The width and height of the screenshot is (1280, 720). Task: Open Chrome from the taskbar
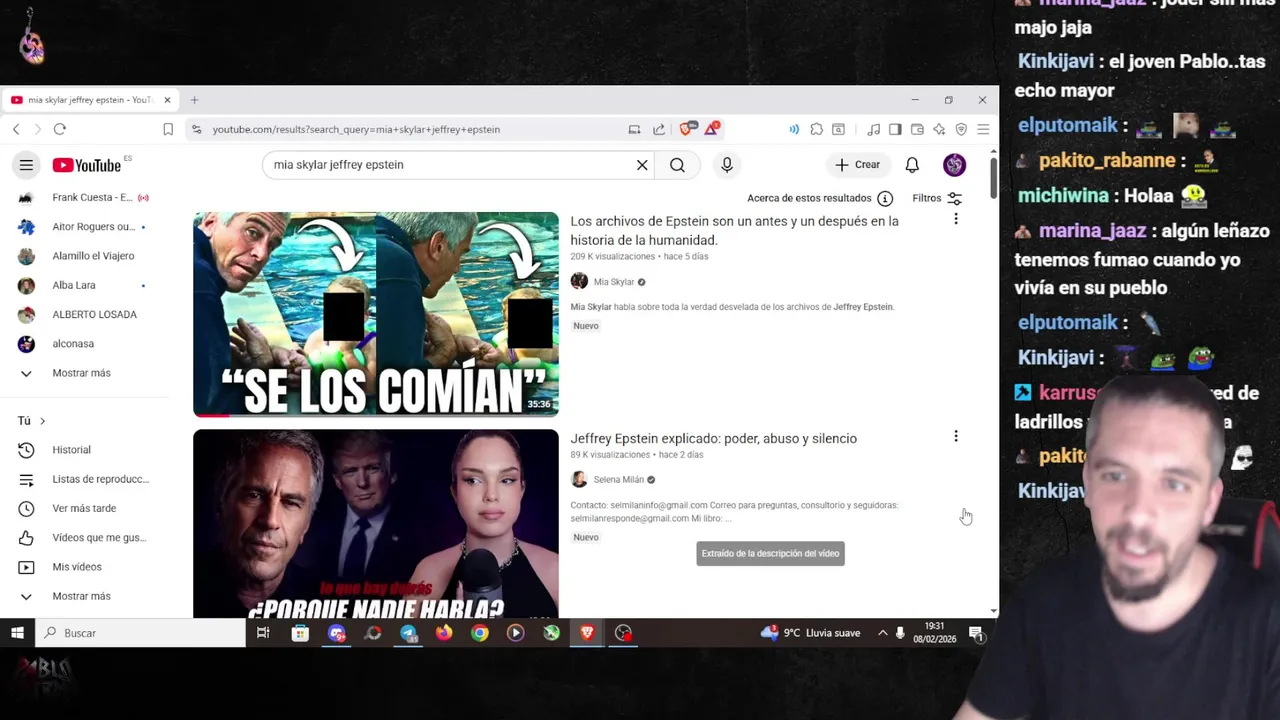click(480, 633)
